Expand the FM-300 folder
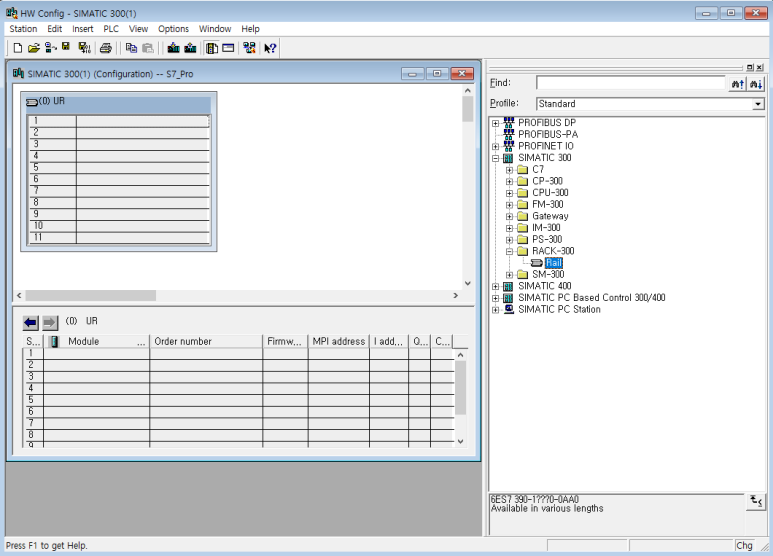The width and height of the screenshot is (773, 556). (x=509, y=205)
